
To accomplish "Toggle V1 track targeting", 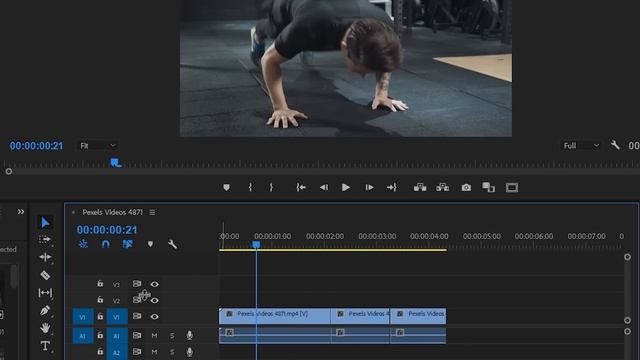I will pyautogui.click(x=117, y=317).
